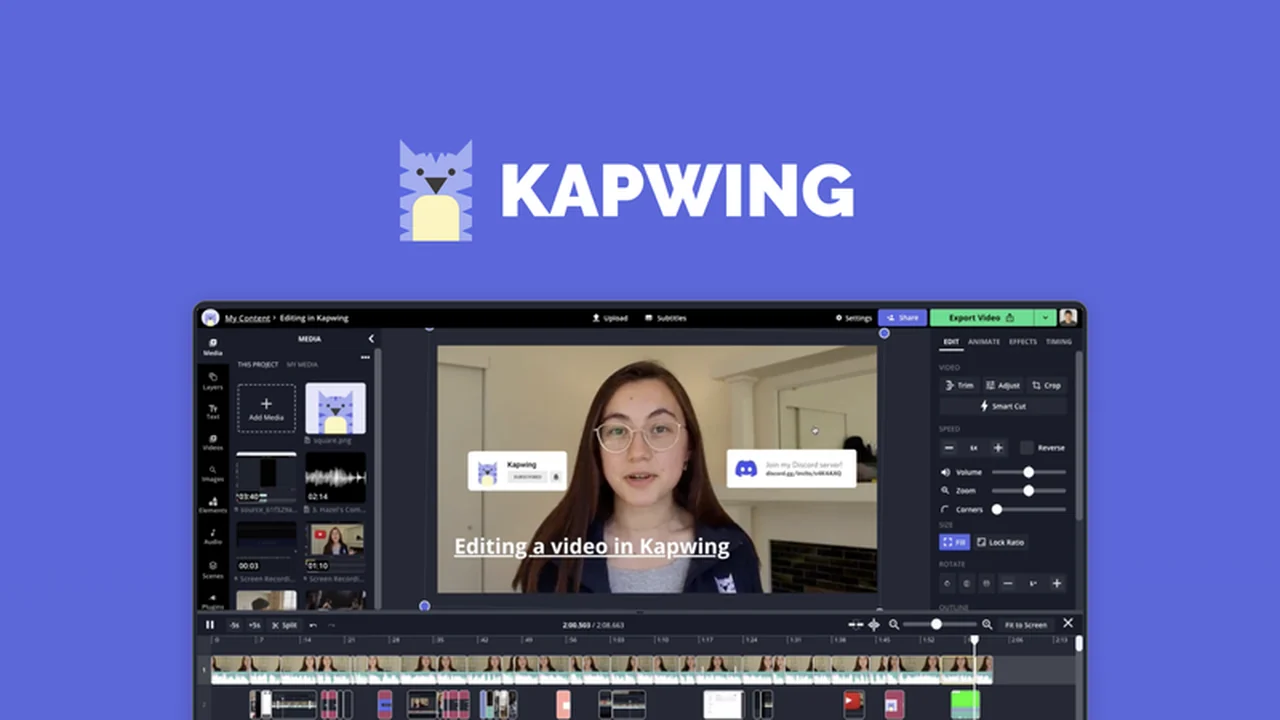The width and height of the screenshot is (1280, 720).
Task: Enable the Reverse checkbox
Action: (x=1026, y=448)
